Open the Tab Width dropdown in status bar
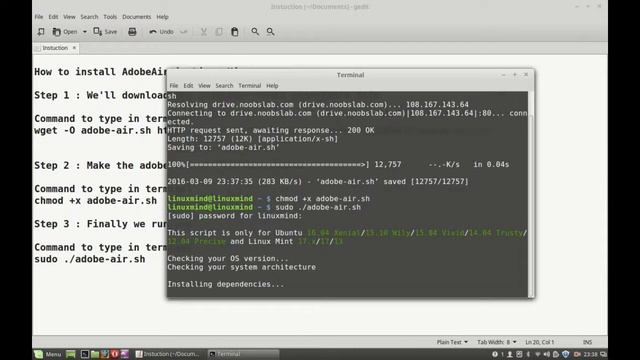This screenshot has width=640, height=360. point(497,342)
